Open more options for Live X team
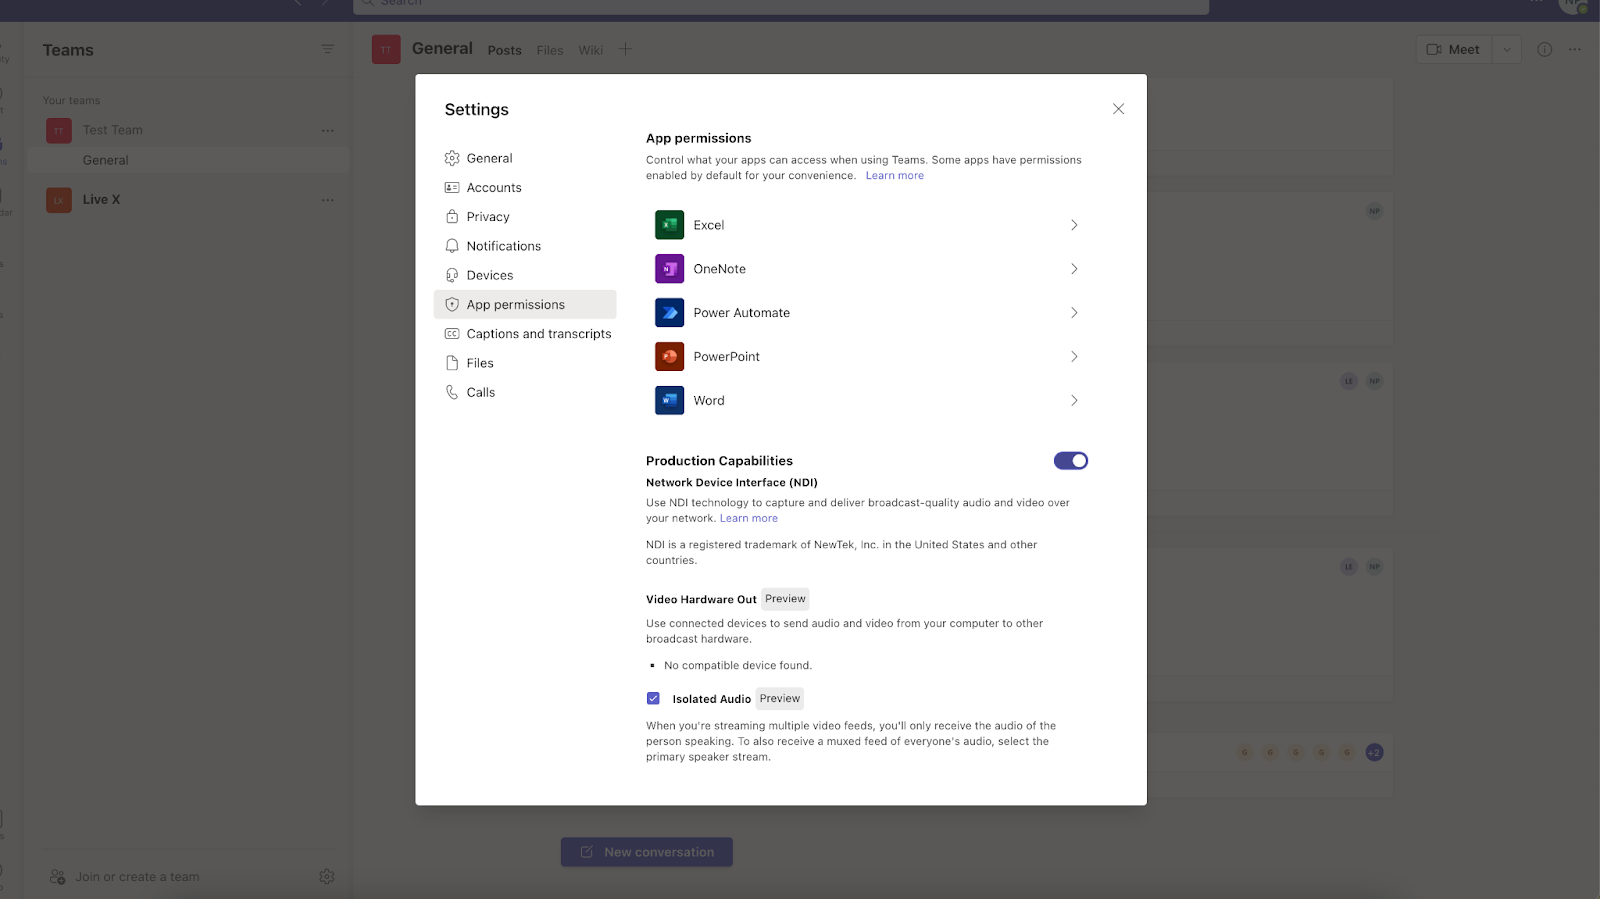Image resolution: width=1600 pixels, height=899 pixels. (x=327, y=200)
